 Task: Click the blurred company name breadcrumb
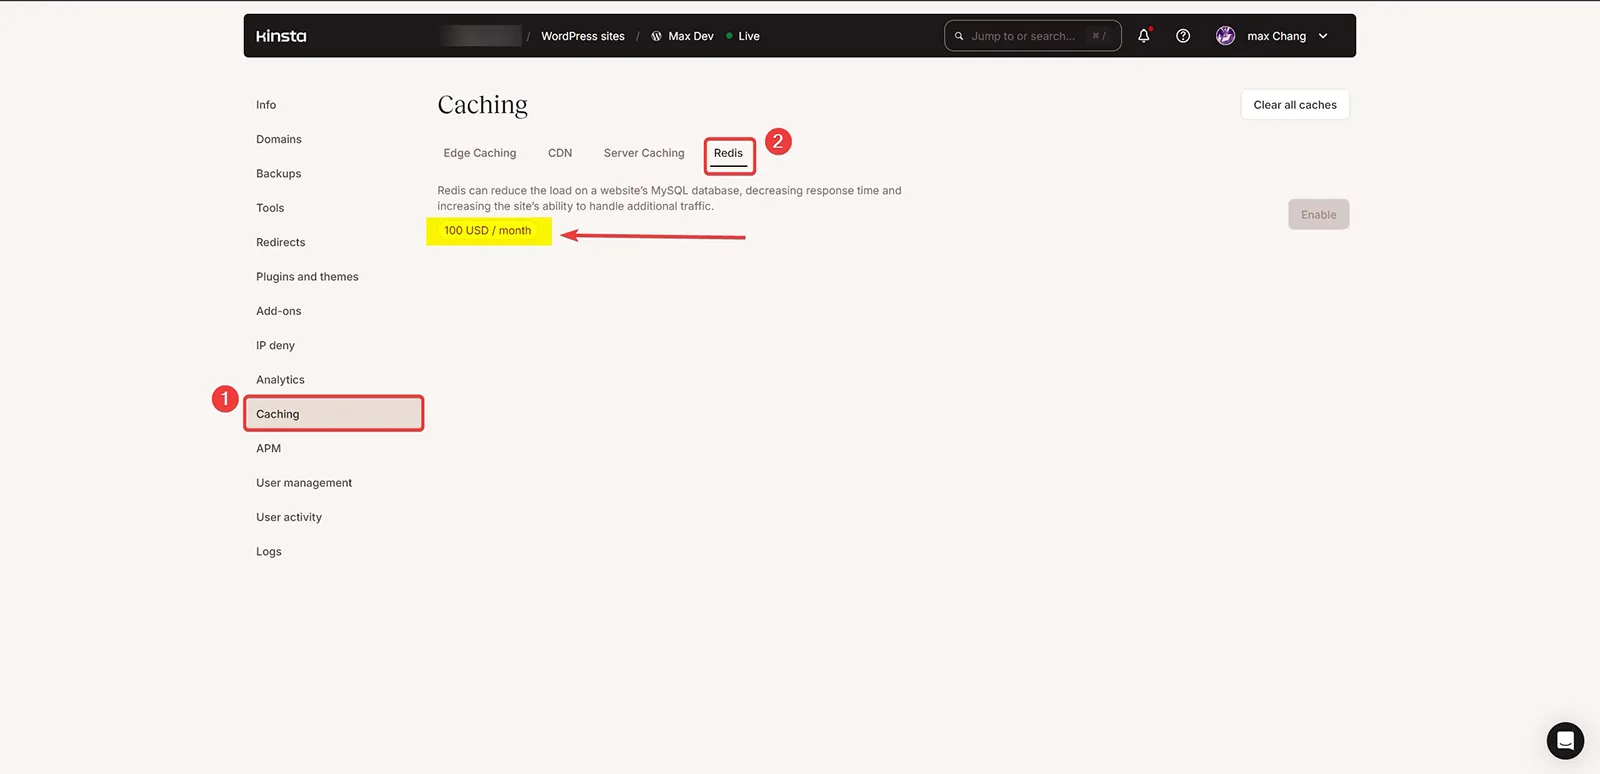click(x=481, y=36)
